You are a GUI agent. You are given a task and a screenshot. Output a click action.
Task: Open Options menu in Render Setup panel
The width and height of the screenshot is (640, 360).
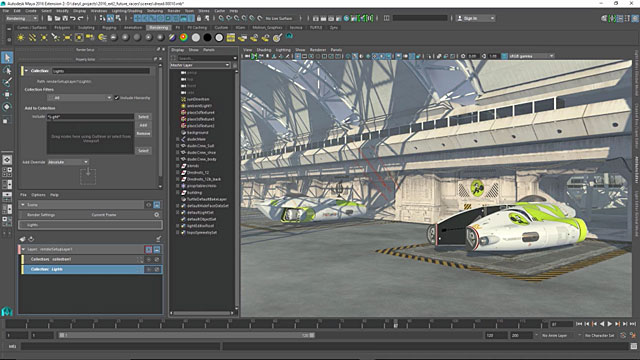38,195
